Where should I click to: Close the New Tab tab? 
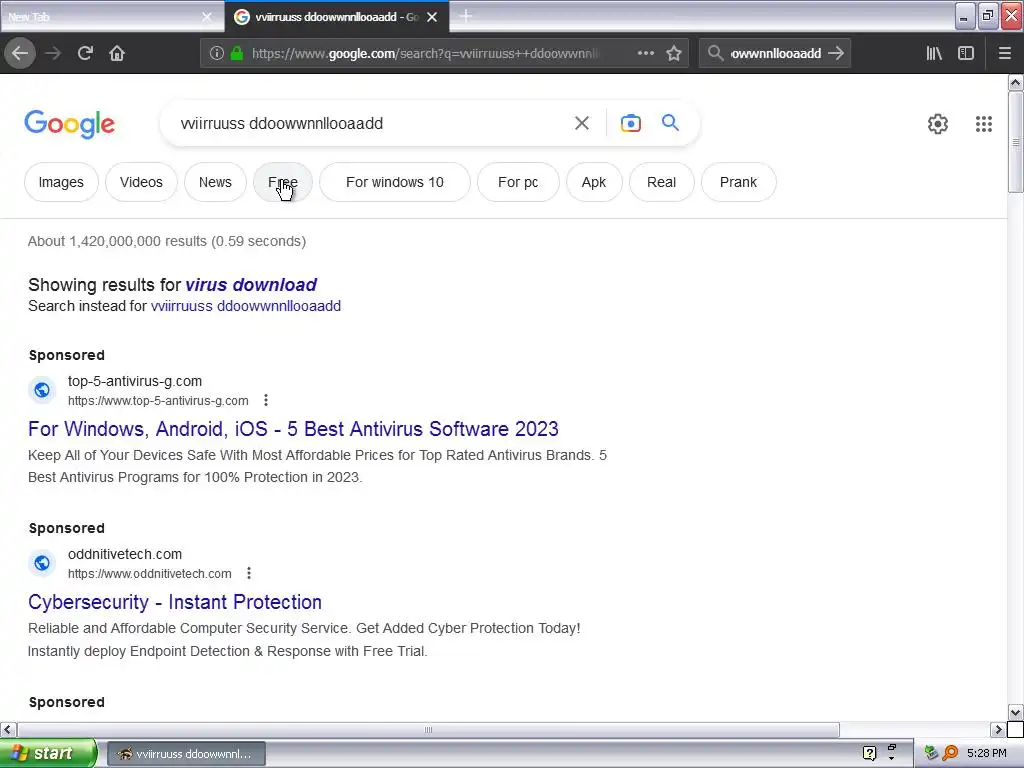[207, 17]
